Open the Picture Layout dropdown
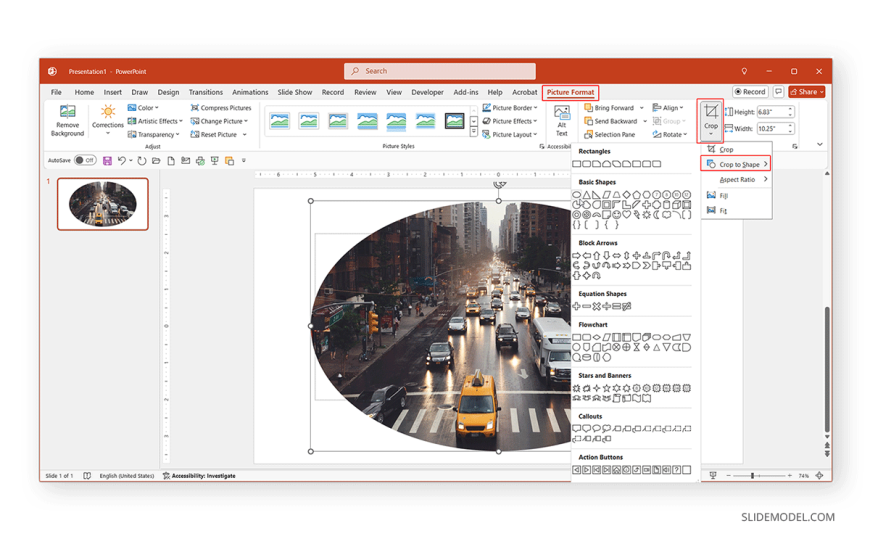The height and width of the screenshot is (539, 870). (510, 134)
